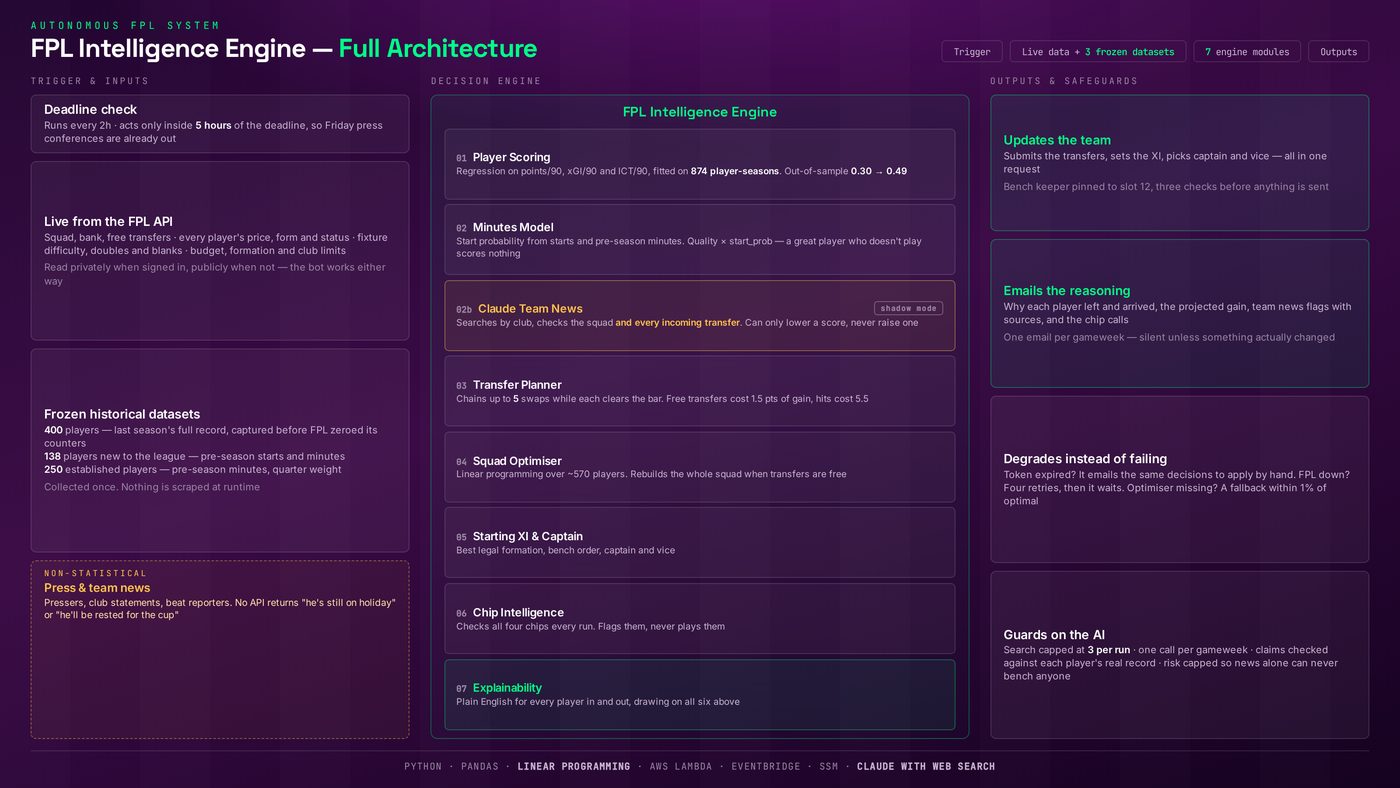1400x788 pixels.
Task: Select the 06 Chip Intelligence module
Action: (700, 619)
